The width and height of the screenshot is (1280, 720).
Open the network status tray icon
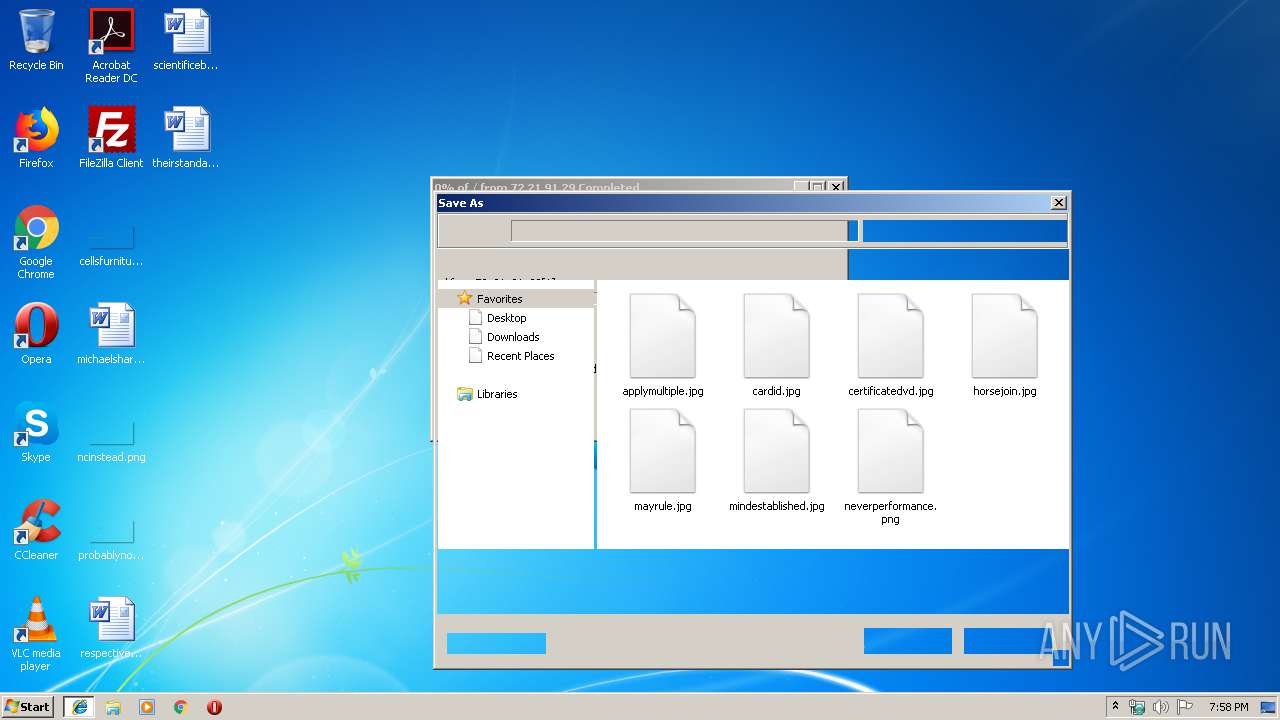click(1137, 707)
